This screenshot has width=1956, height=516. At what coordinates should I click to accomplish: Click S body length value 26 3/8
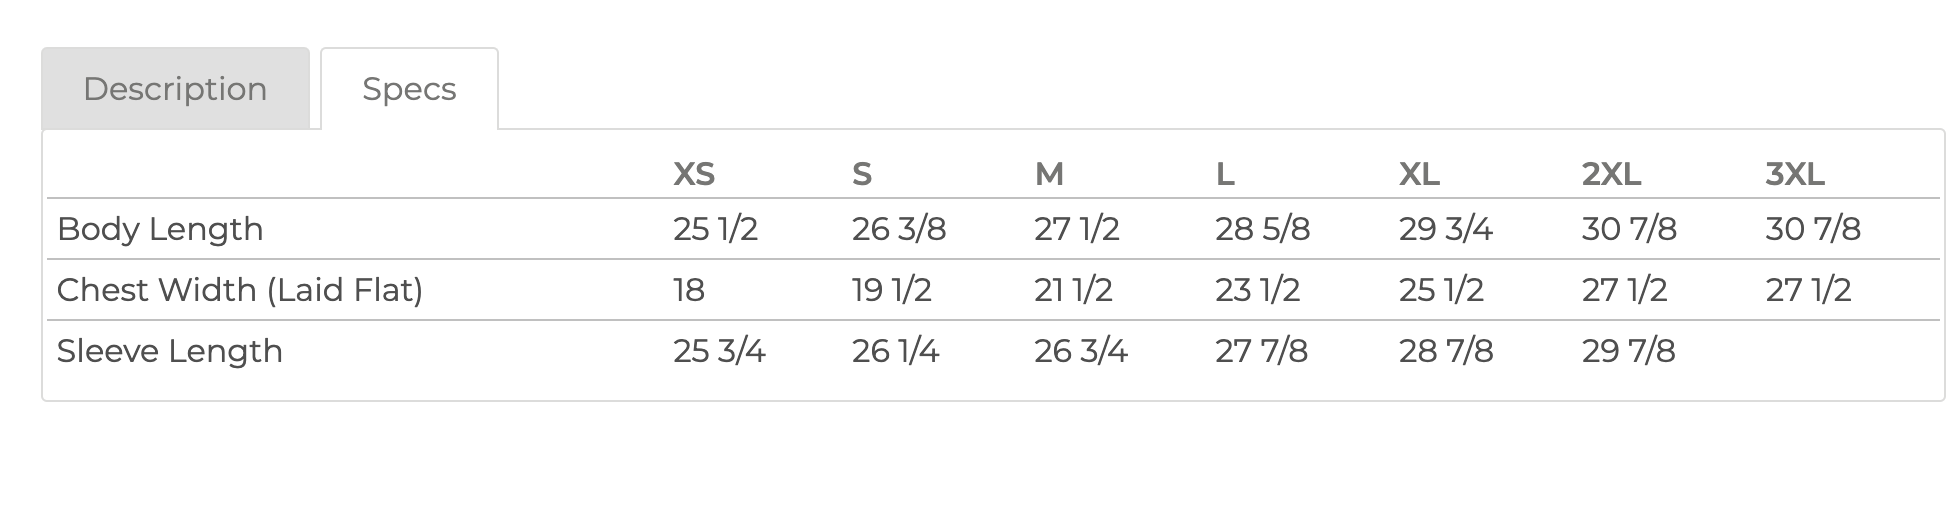[899, 229]
